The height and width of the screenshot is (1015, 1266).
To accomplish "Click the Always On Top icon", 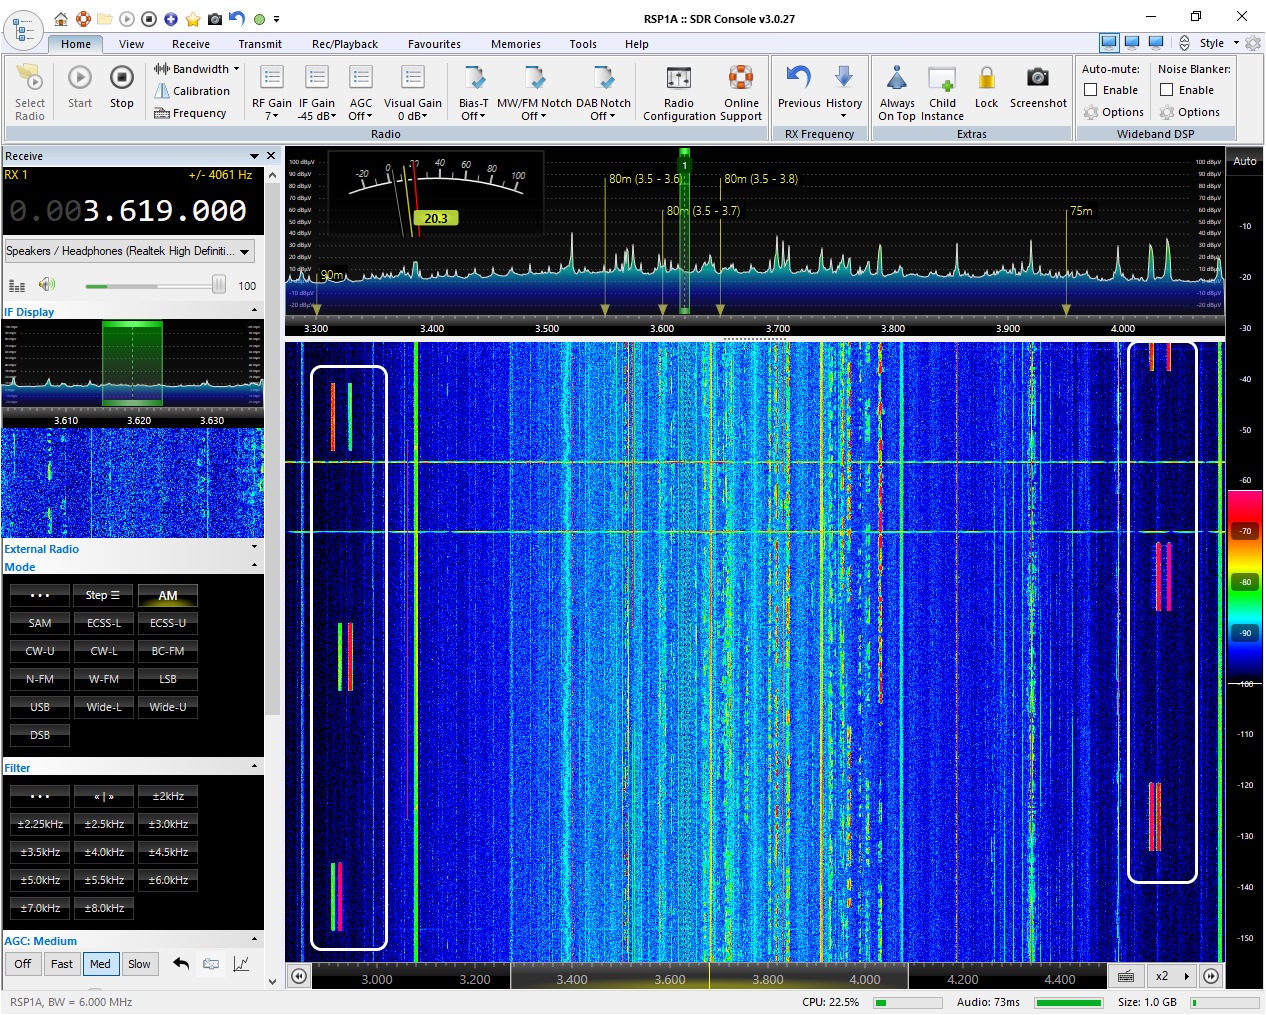I will [x=897, y=79].
